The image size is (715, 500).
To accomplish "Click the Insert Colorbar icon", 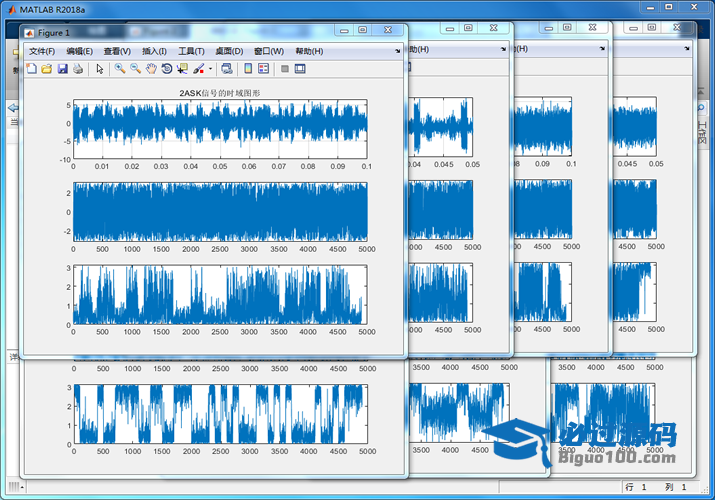I will (248, 69).
